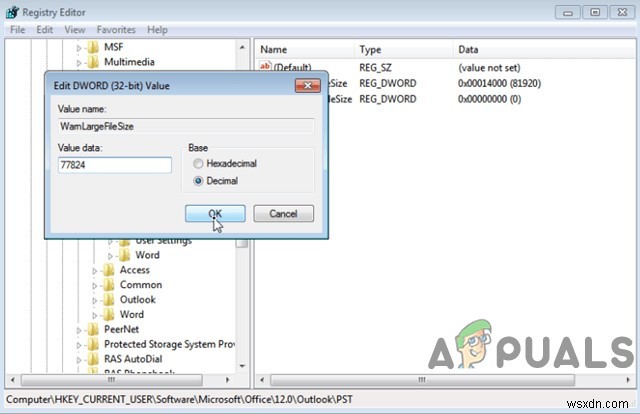Click the (Default) string value icon
This screenshot has height=414, width=640.
265,66
